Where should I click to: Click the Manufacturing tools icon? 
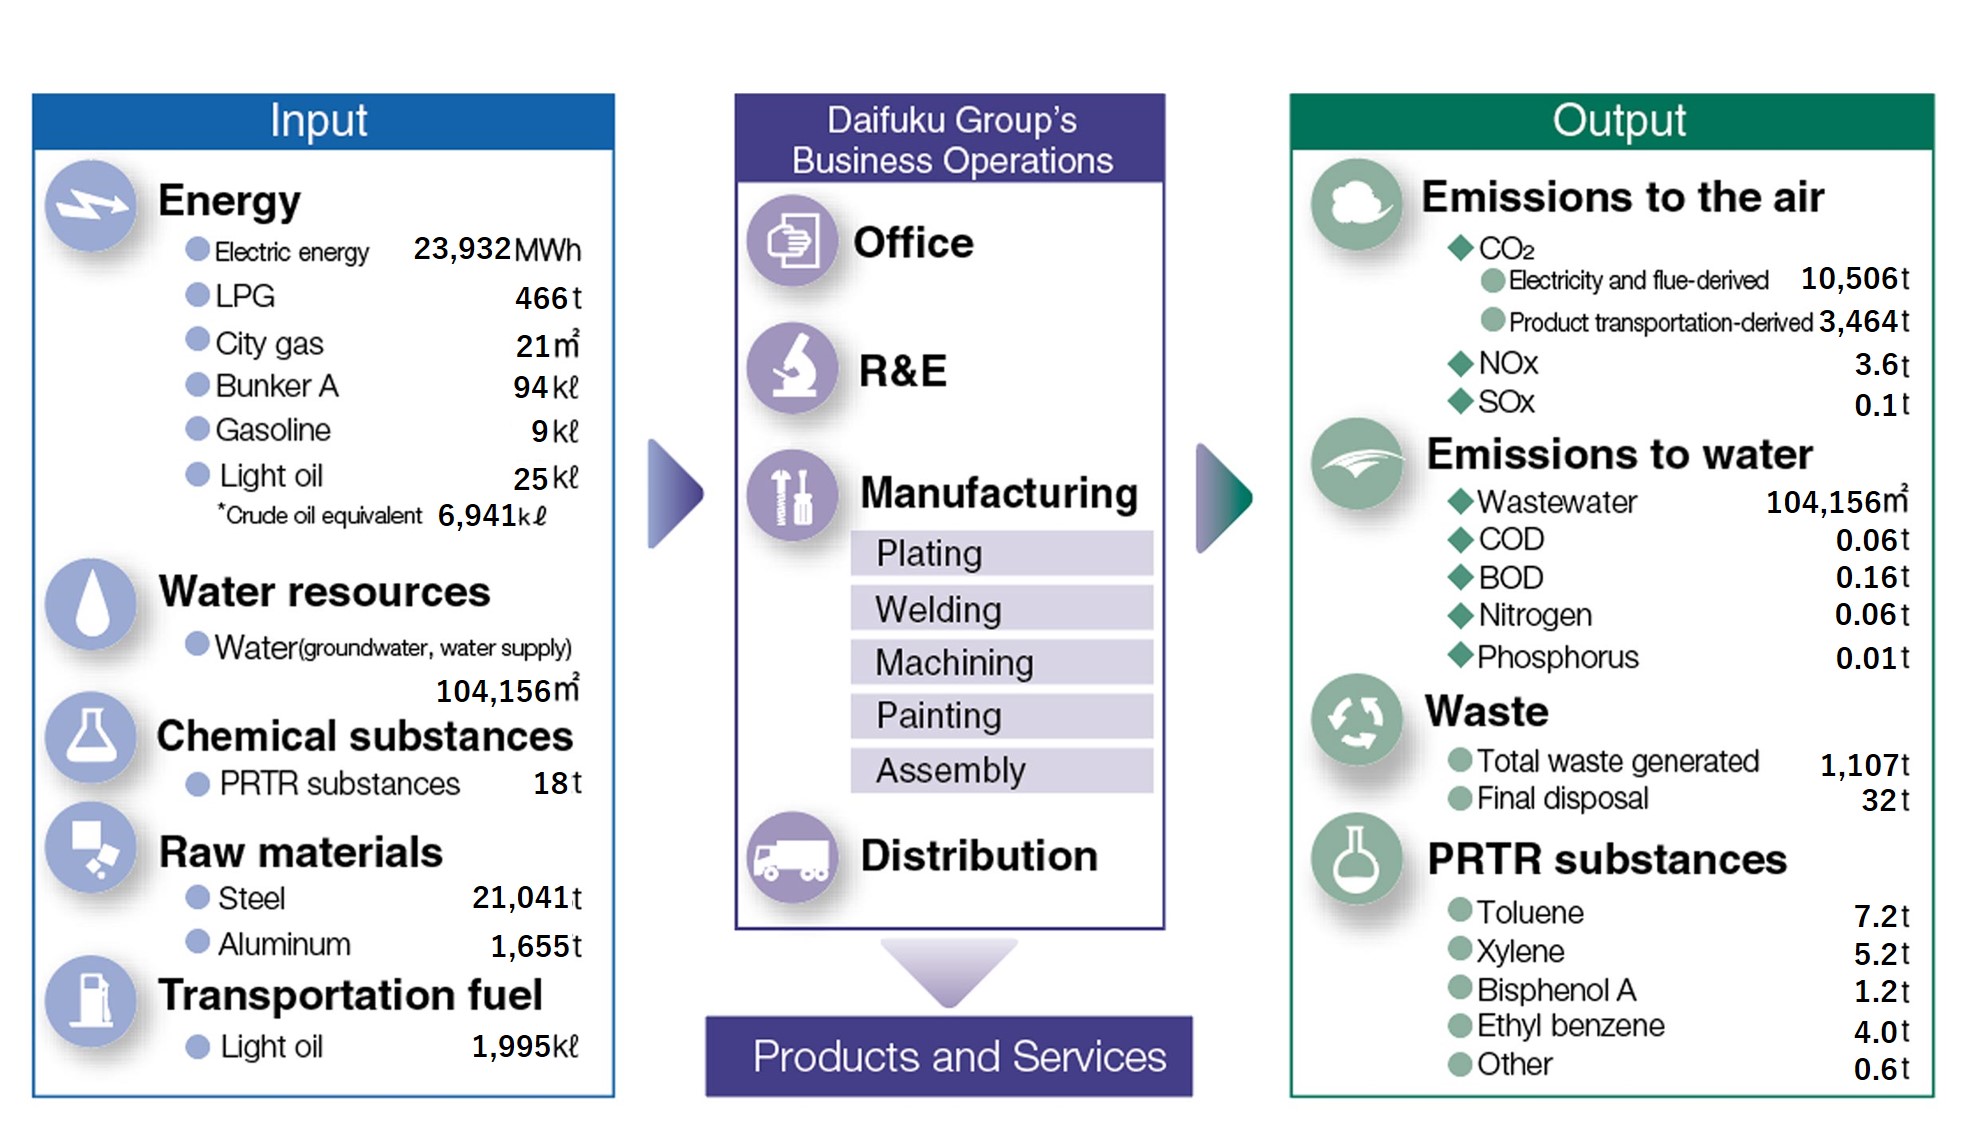click(x=793, y=496)
